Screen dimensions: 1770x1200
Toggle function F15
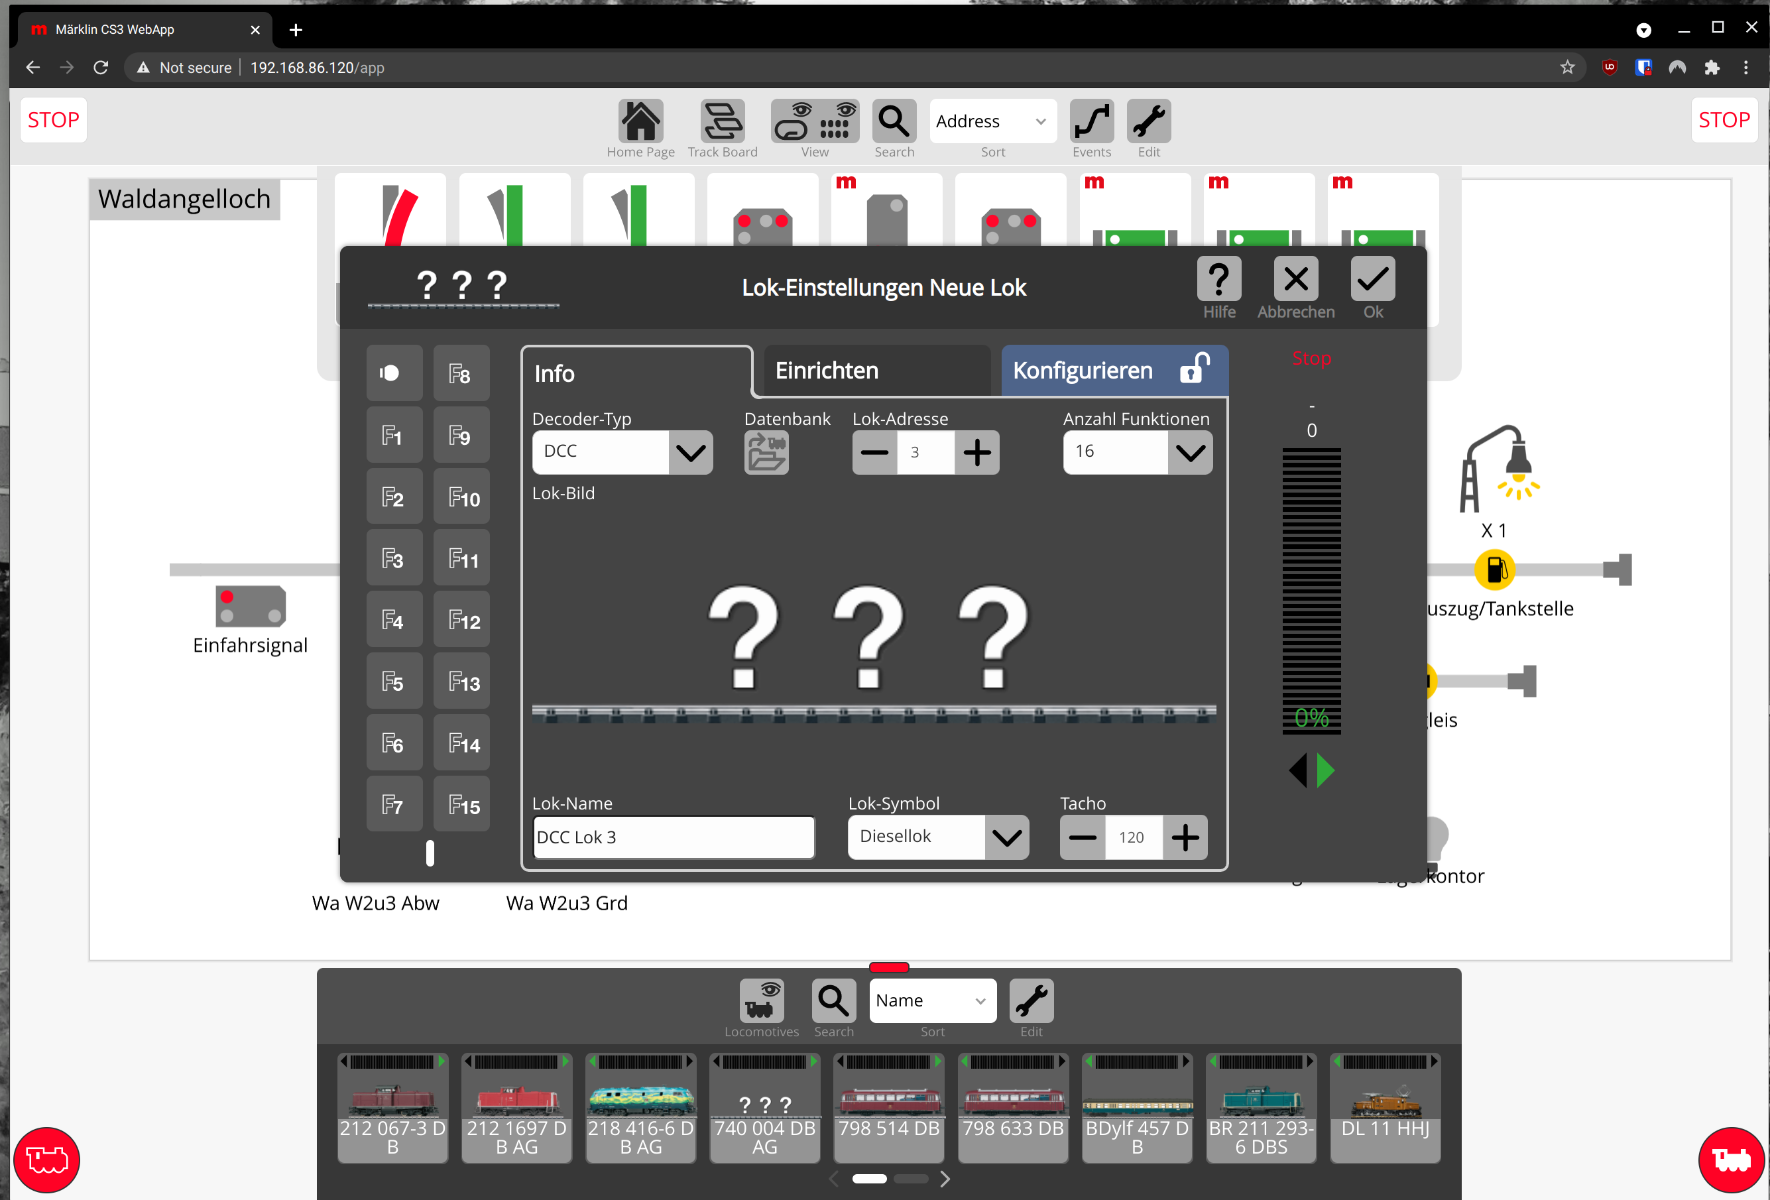click(x=462, y=805)
